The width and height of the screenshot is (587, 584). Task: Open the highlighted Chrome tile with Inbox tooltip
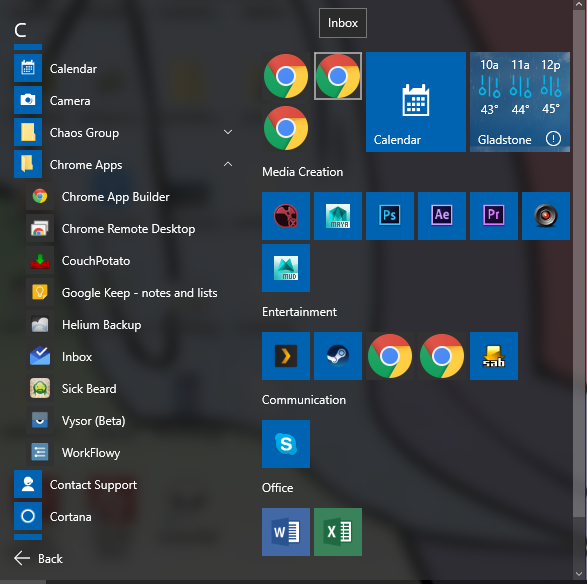click(x=338, y=76)
